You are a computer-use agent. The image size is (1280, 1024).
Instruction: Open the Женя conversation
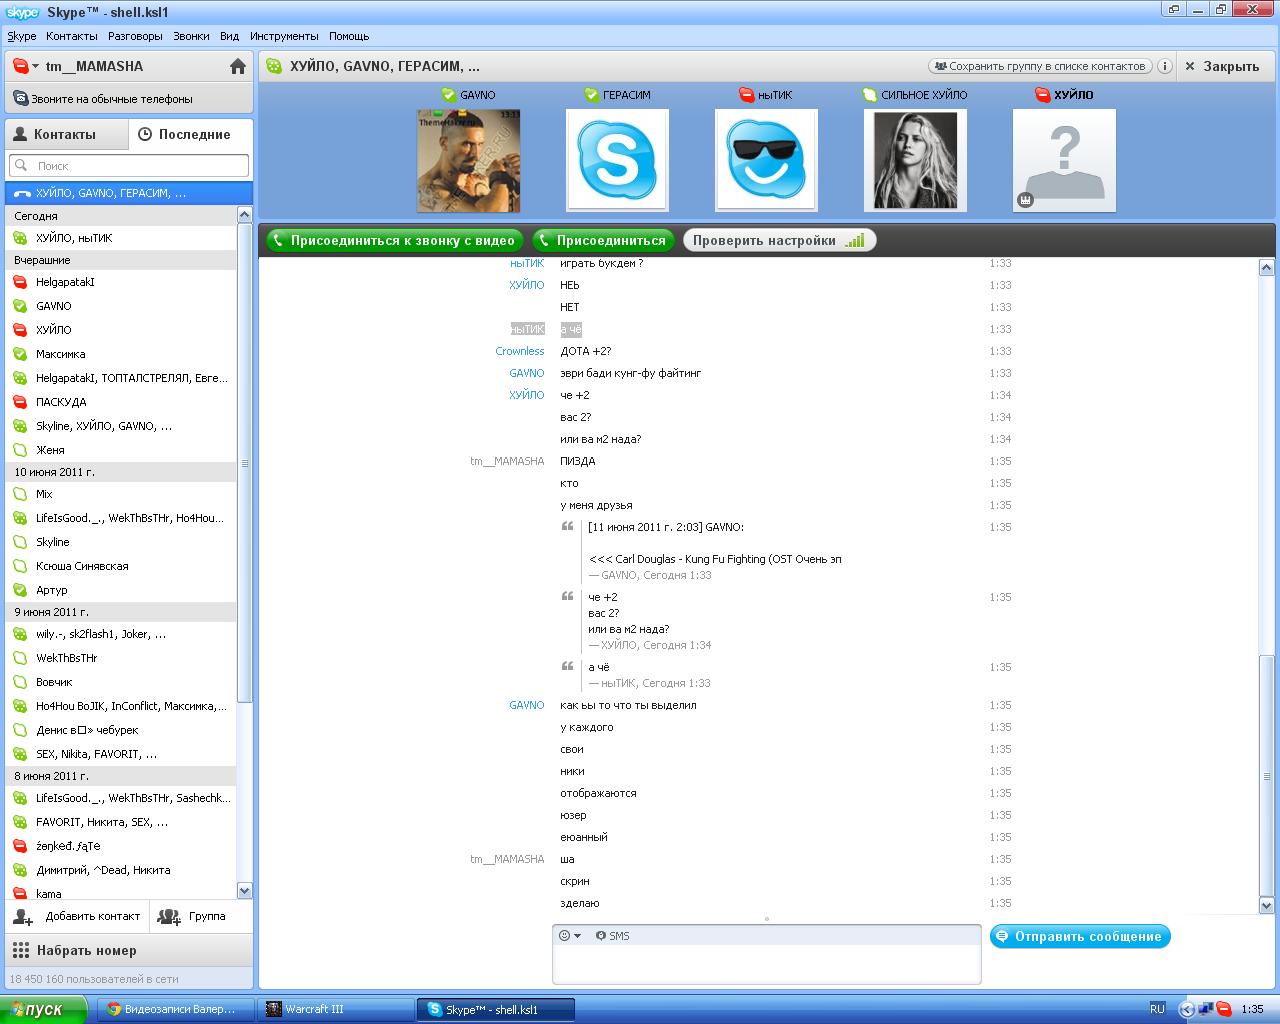coord(122,450)
